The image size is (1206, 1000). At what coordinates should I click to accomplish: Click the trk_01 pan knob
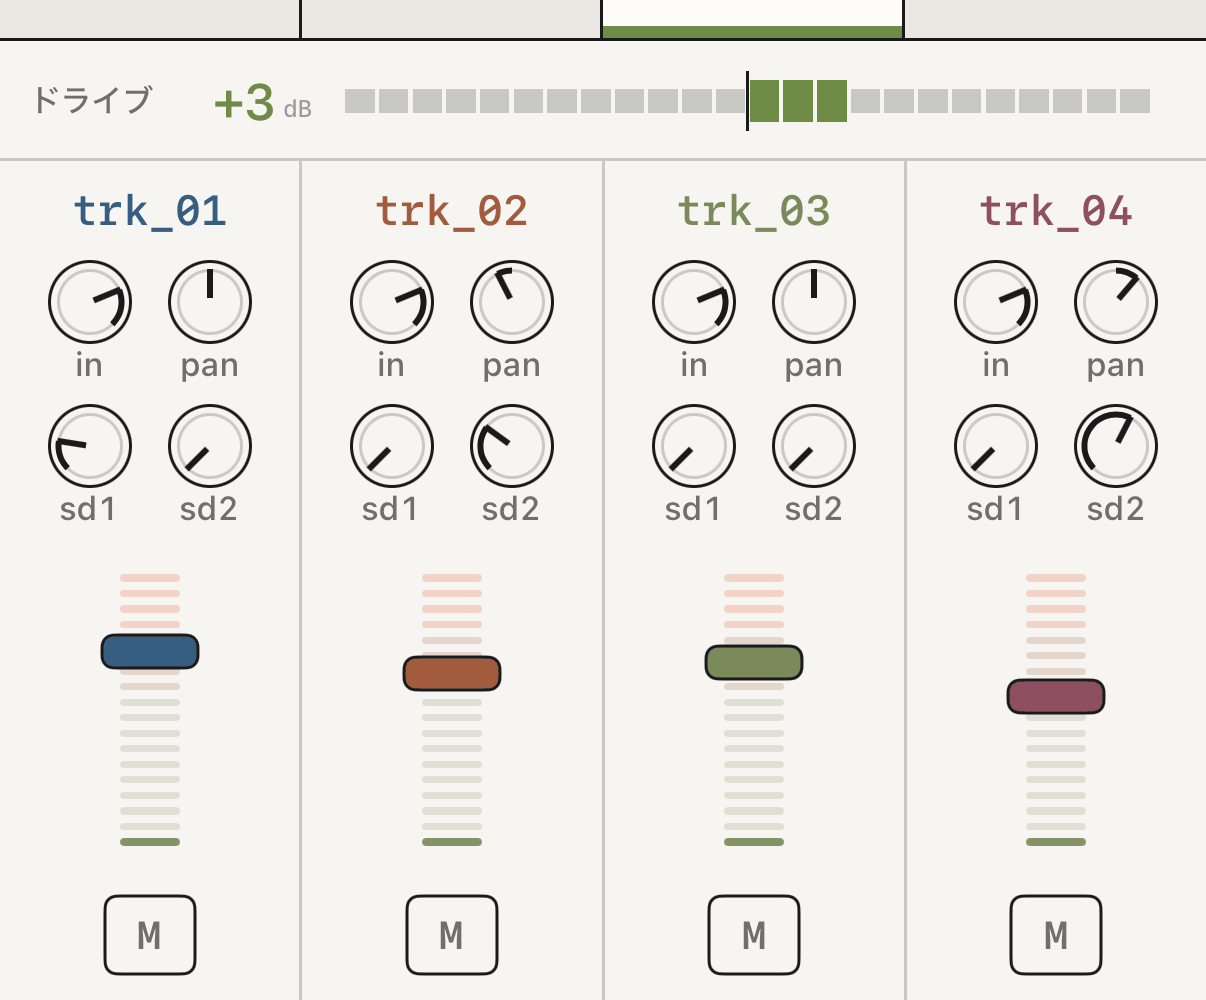(x=210, y=302)
